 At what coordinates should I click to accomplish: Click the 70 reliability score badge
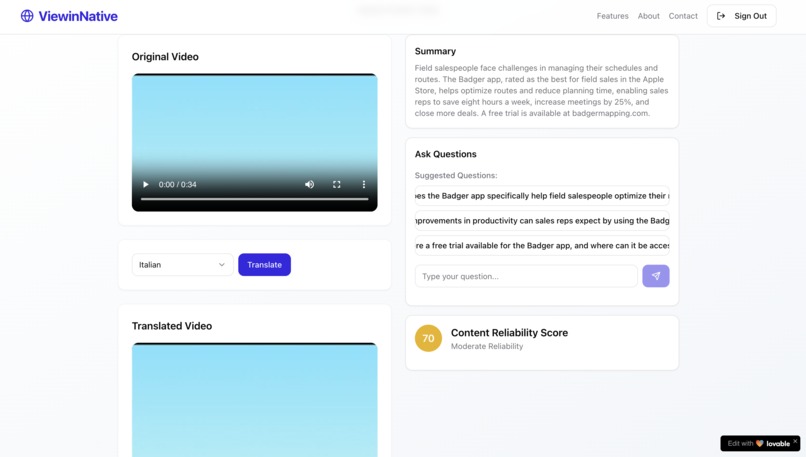pyautogui.click(x=428, y=338)
